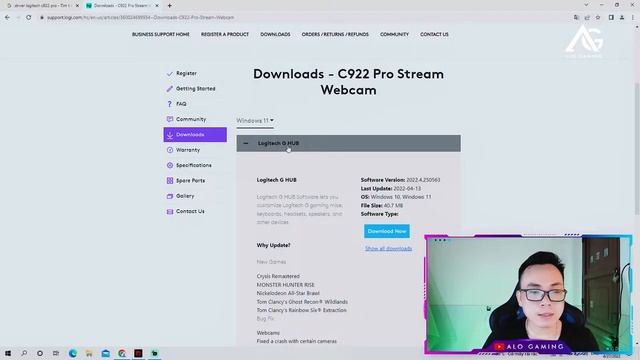Close the 'driver logitech c922 pro' tab
Screen dimensions: 640x360
pyautogui.click(x=77, y=6)
